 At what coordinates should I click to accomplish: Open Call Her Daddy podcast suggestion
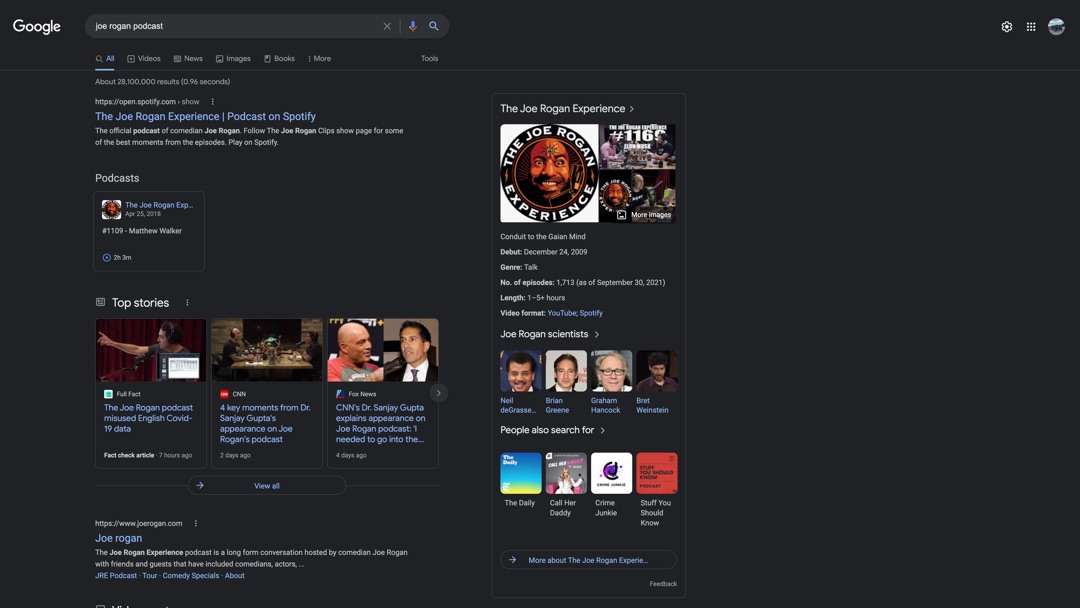pyautogui.click(x=565, y=485)
